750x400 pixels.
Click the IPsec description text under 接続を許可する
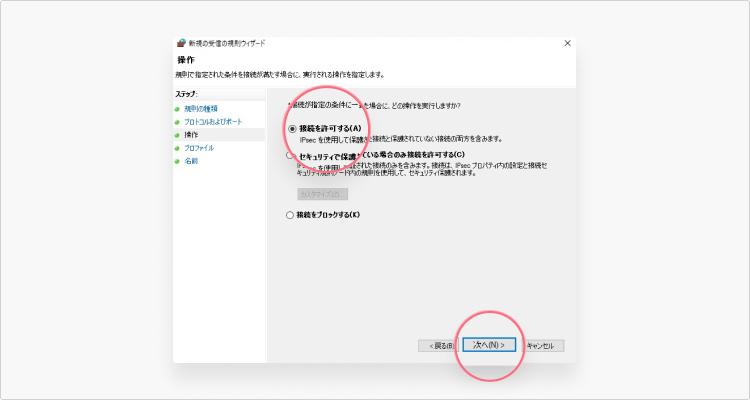401,139
